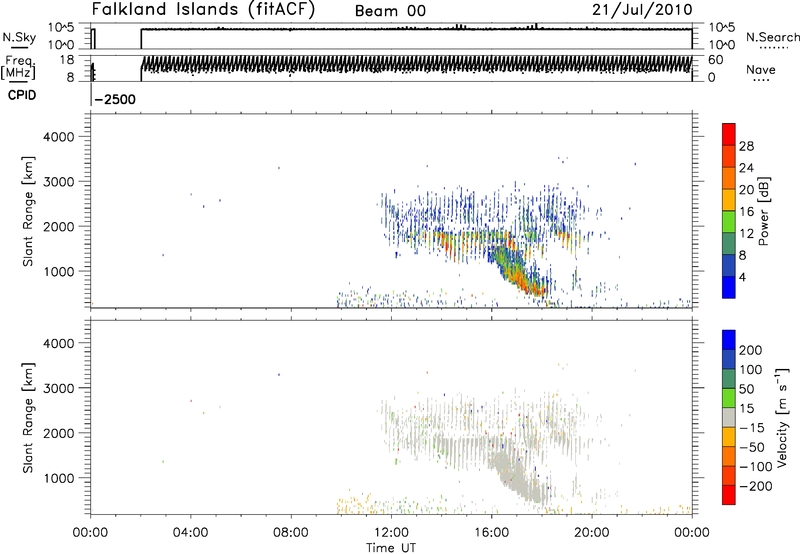Viewport: 800px width, 554px height.
Task: Click the velocity scale value '-200'
Action: pyautogui.click(x=756, y=486)
